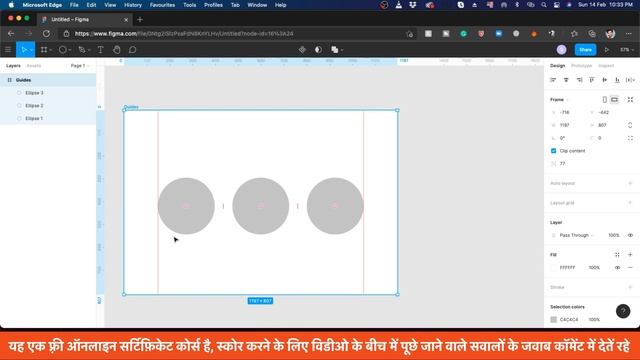
Task: Open the shape tools dropdown arrow
Action: [70, 50]
